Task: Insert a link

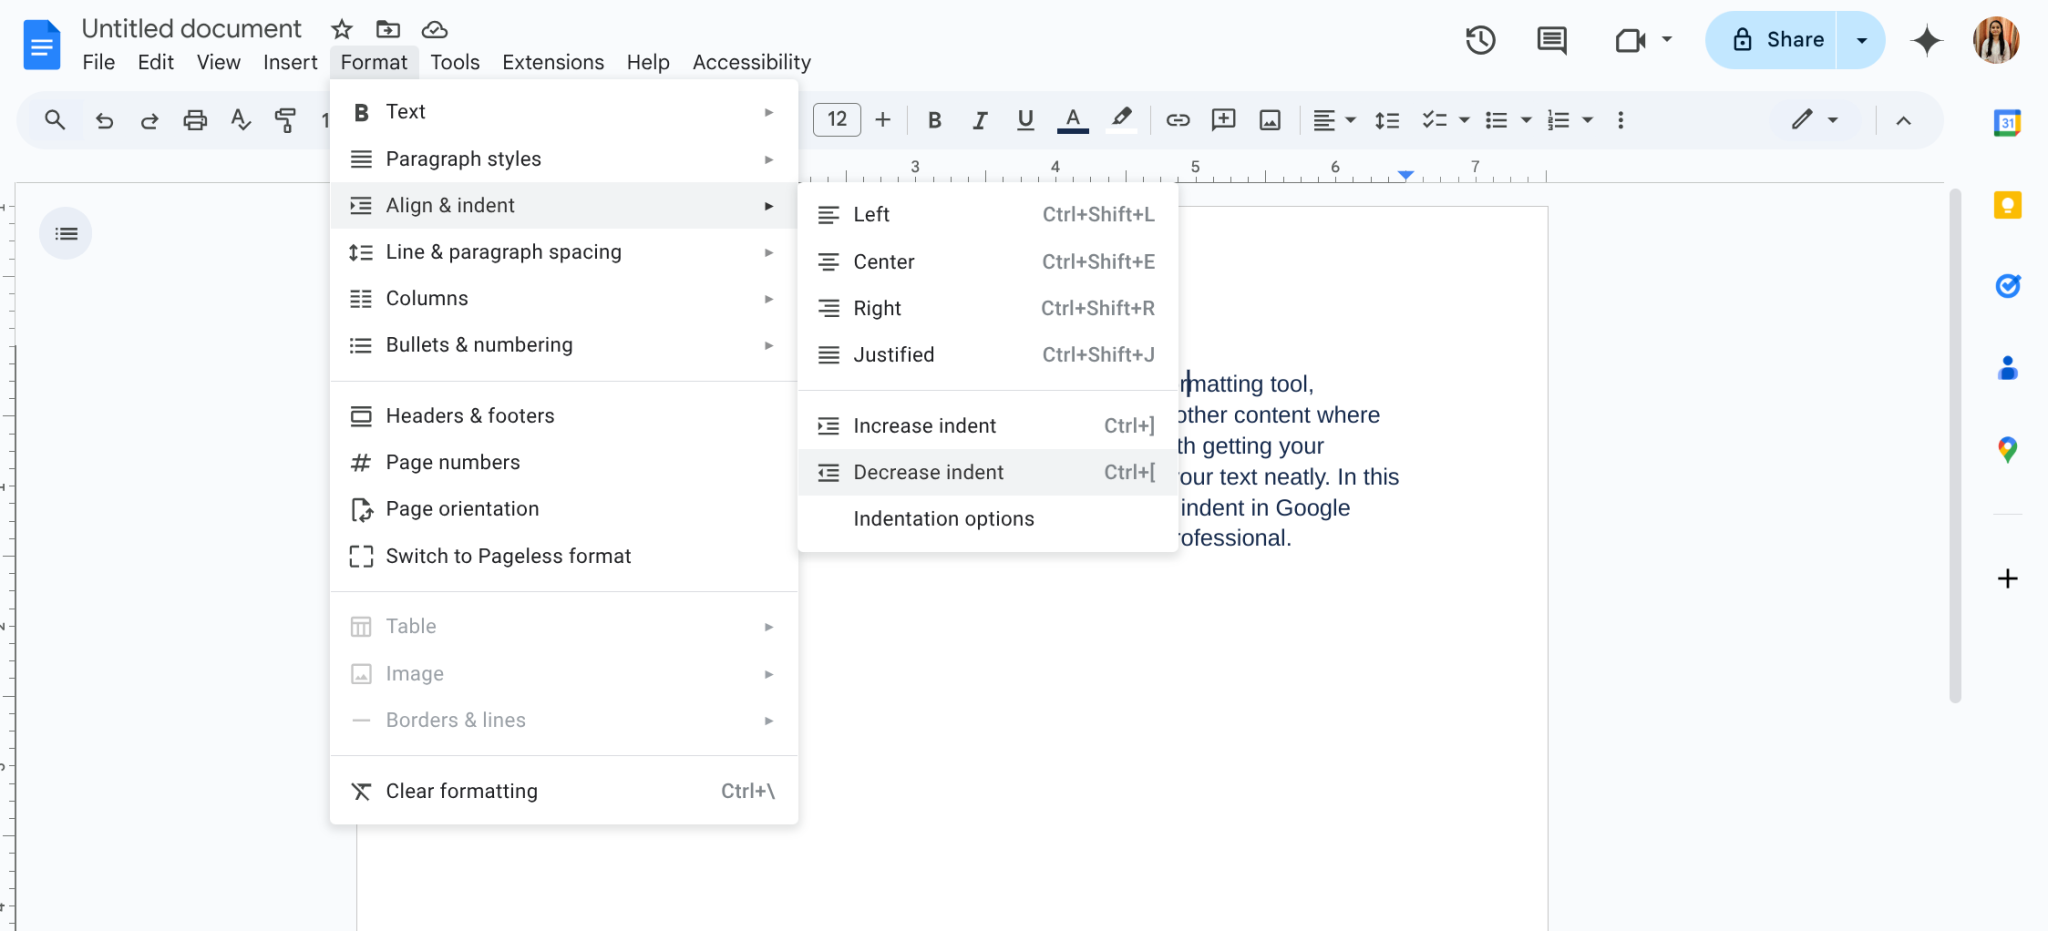Action: (1178, 119)
